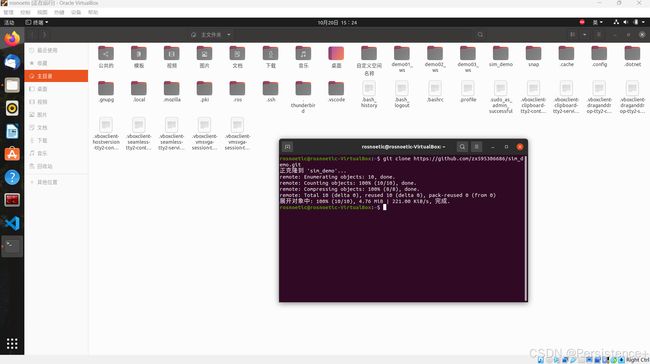Select the Terminal icon in the dock
Viewport: 650px width, 364px height.
(x=12, y=246)
